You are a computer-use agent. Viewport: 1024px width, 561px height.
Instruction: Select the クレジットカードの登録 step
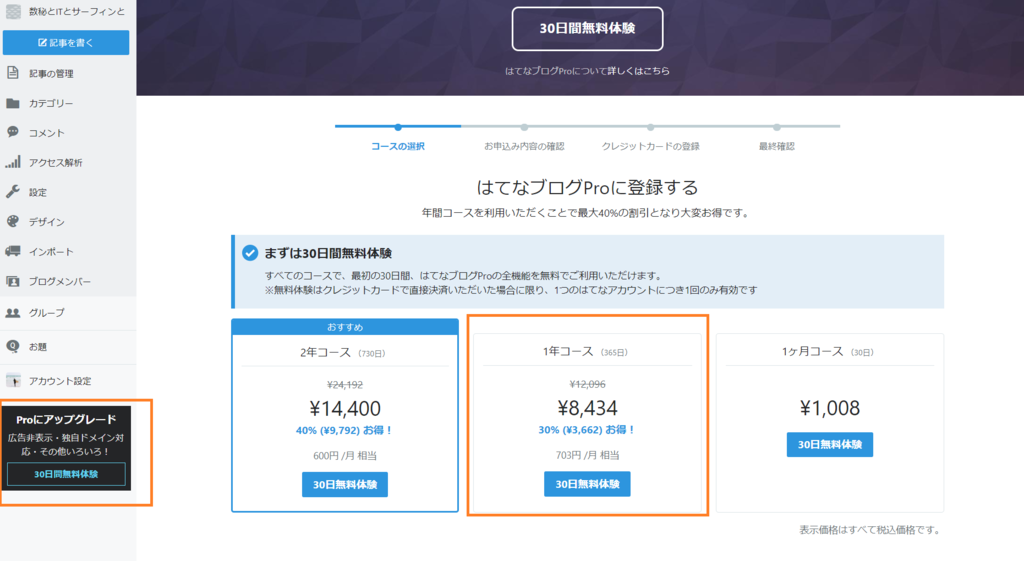pyautogui.click(x=650, y=146)
